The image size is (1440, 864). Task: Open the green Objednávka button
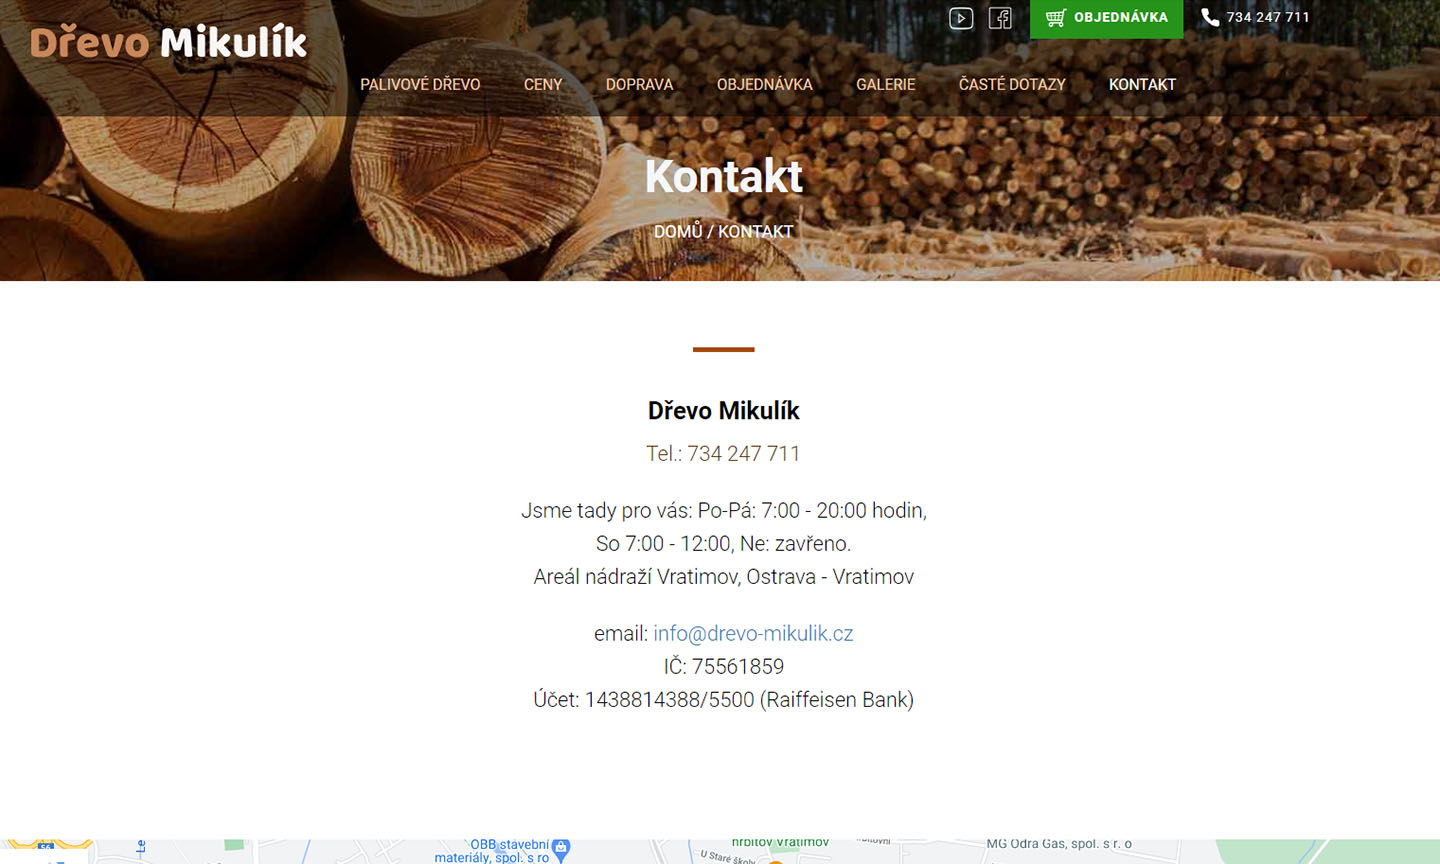click(1106, 18)
